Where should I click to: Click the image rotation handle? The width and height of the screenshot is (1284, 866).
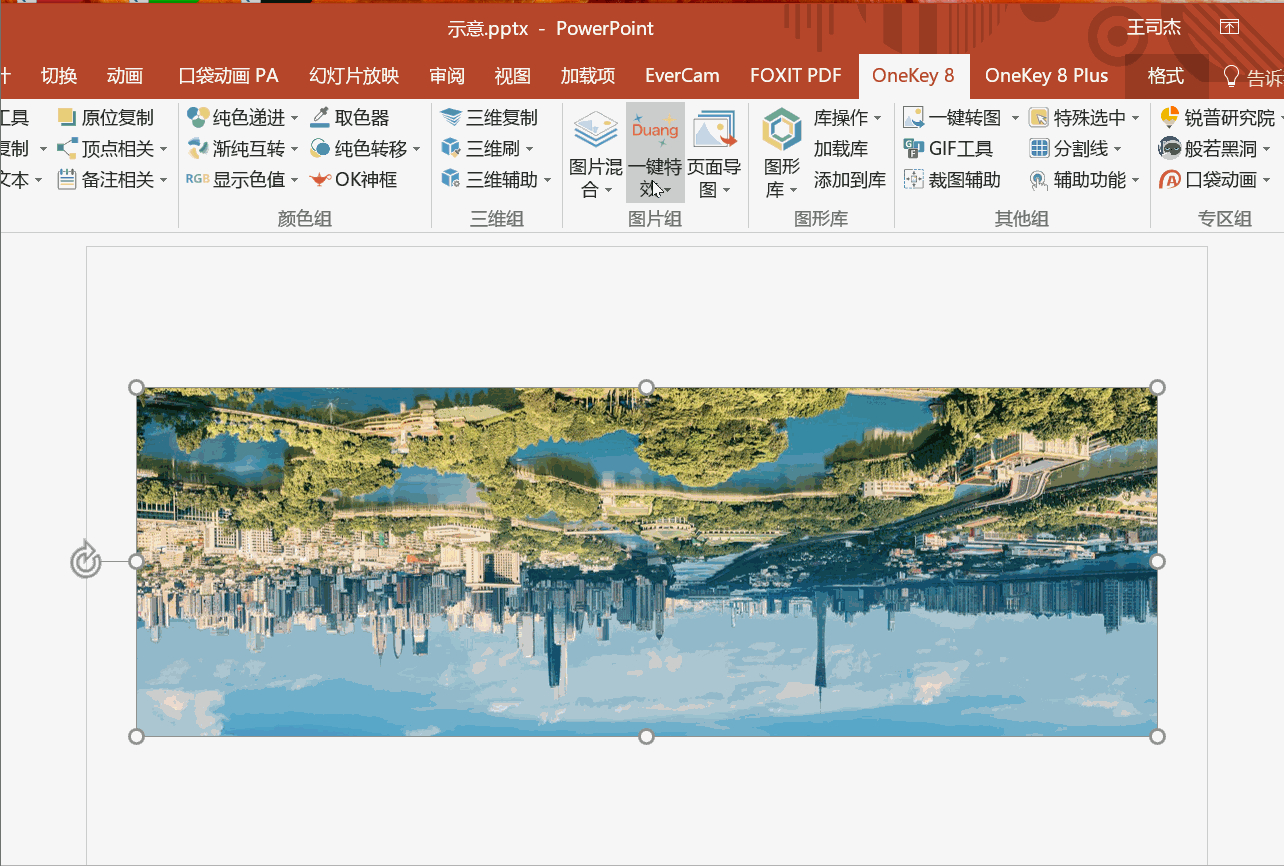click(86, 561)
